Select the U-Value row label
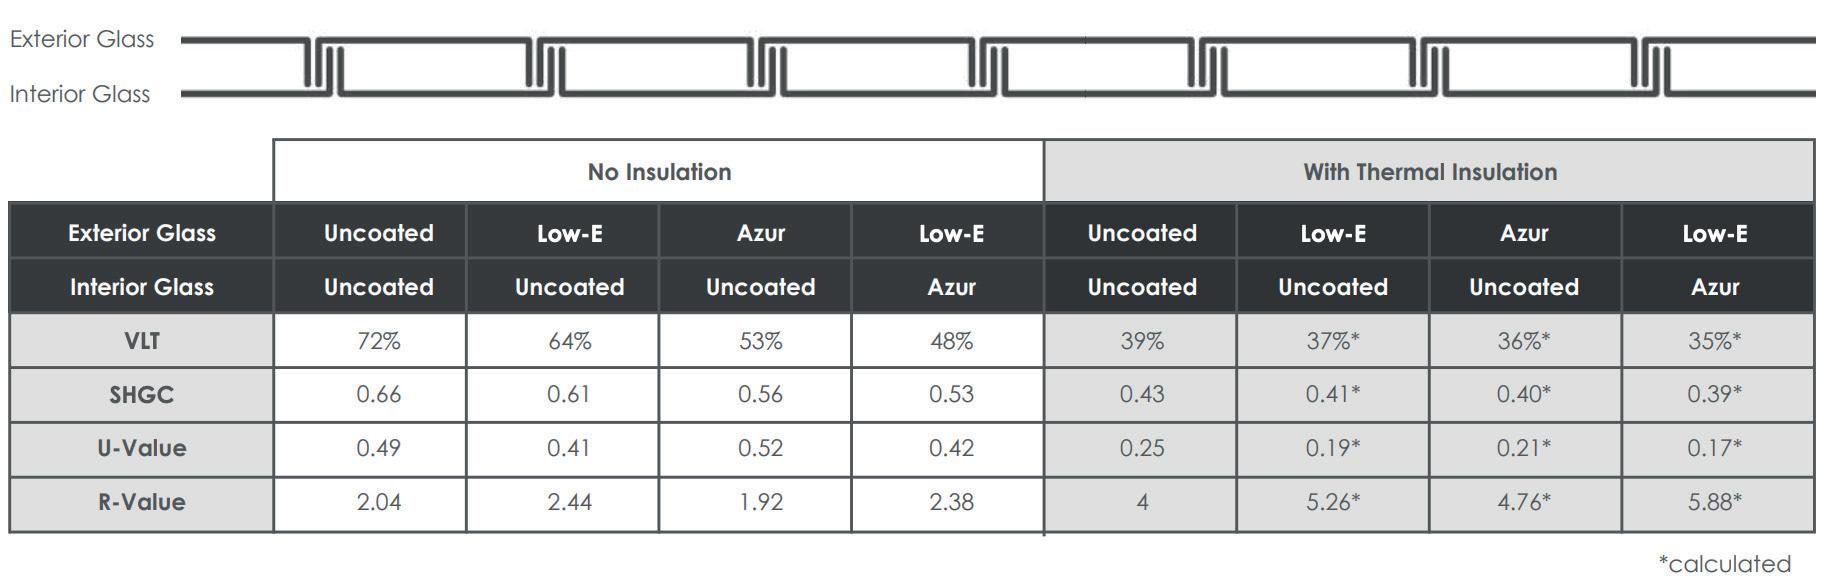 point(142,448)
